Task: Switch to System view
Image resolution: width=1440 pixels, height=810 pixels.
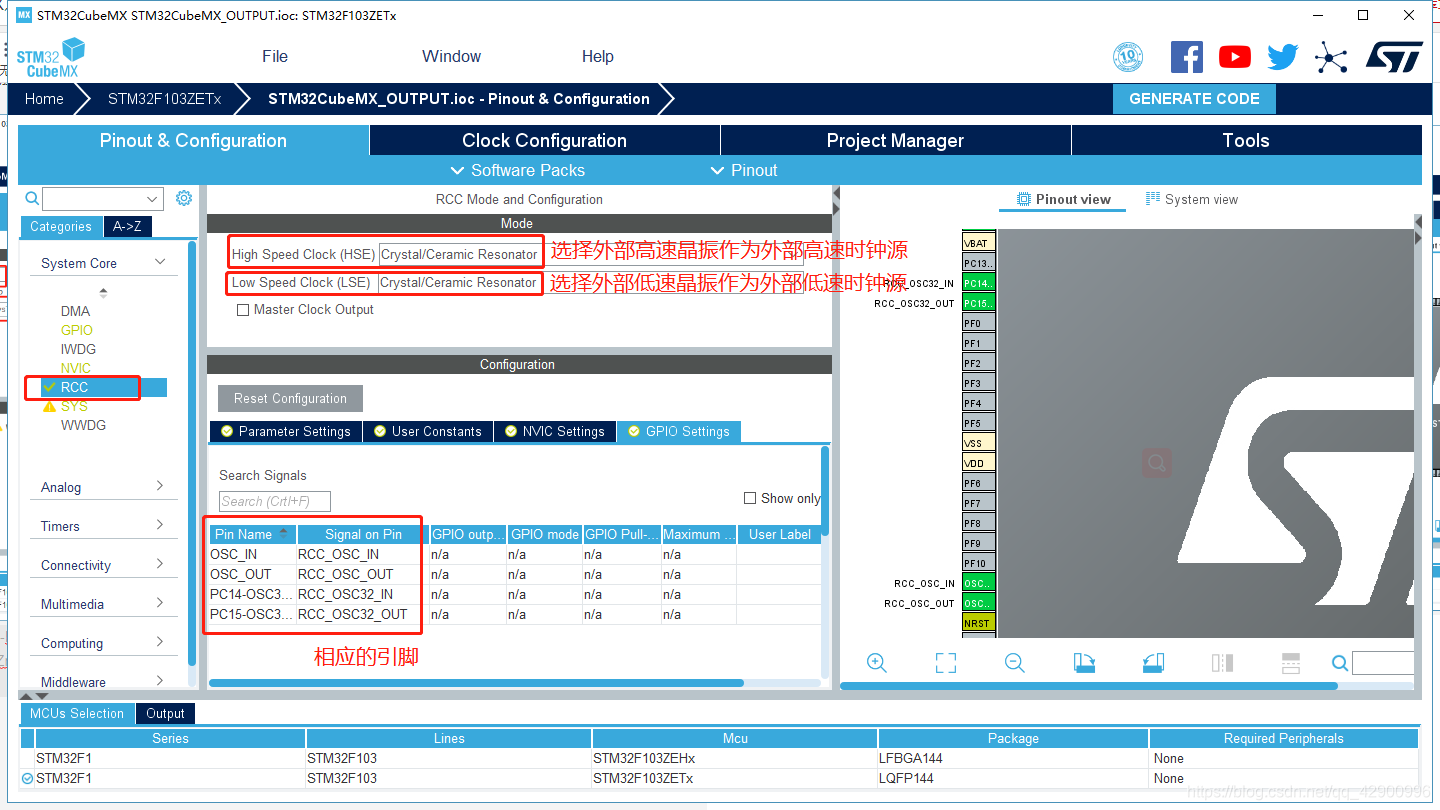Action: click(1192, 199)
